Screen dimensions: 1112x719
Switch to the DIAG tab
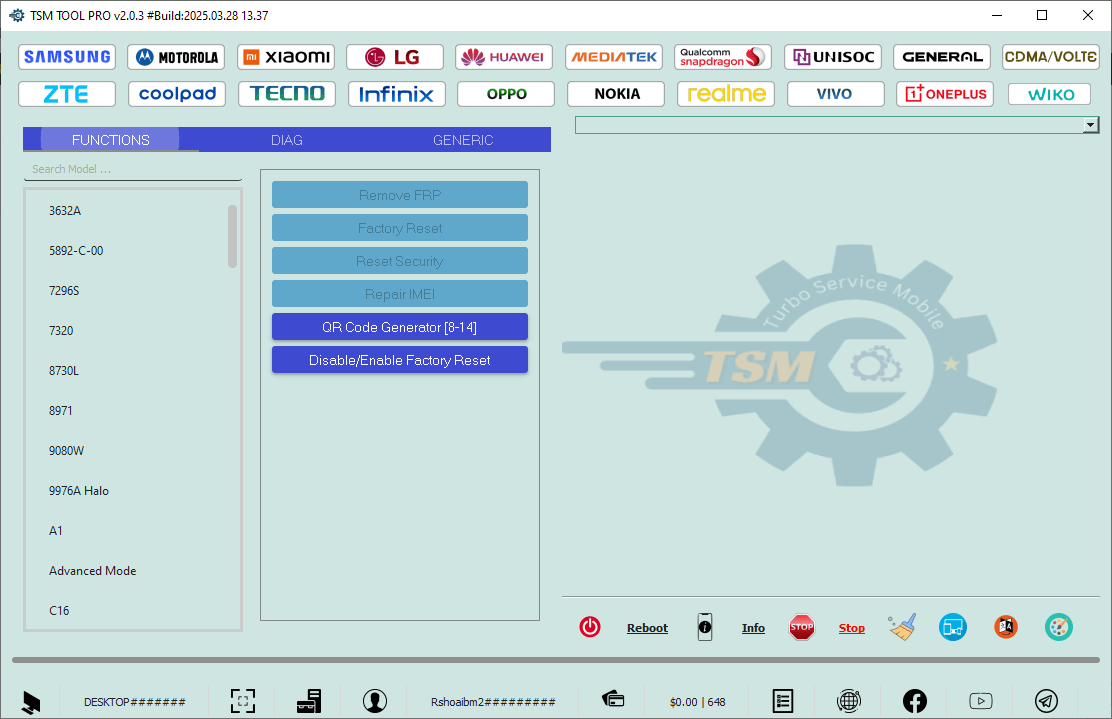tap(286, 140)
